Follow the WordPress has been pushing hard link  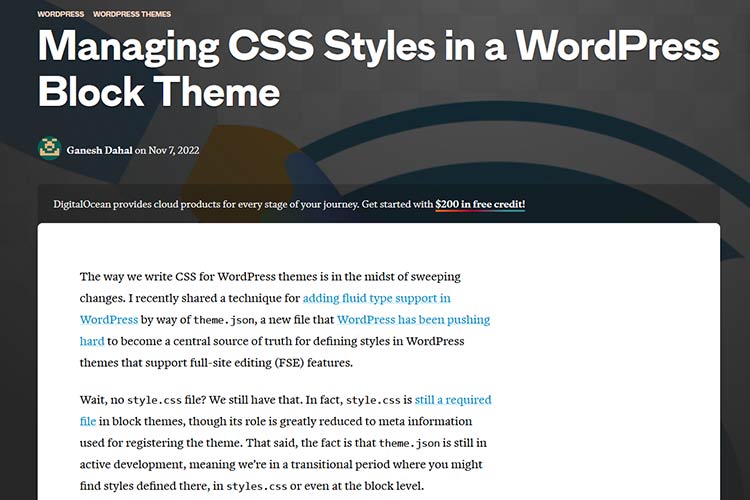tap(413, 320)
